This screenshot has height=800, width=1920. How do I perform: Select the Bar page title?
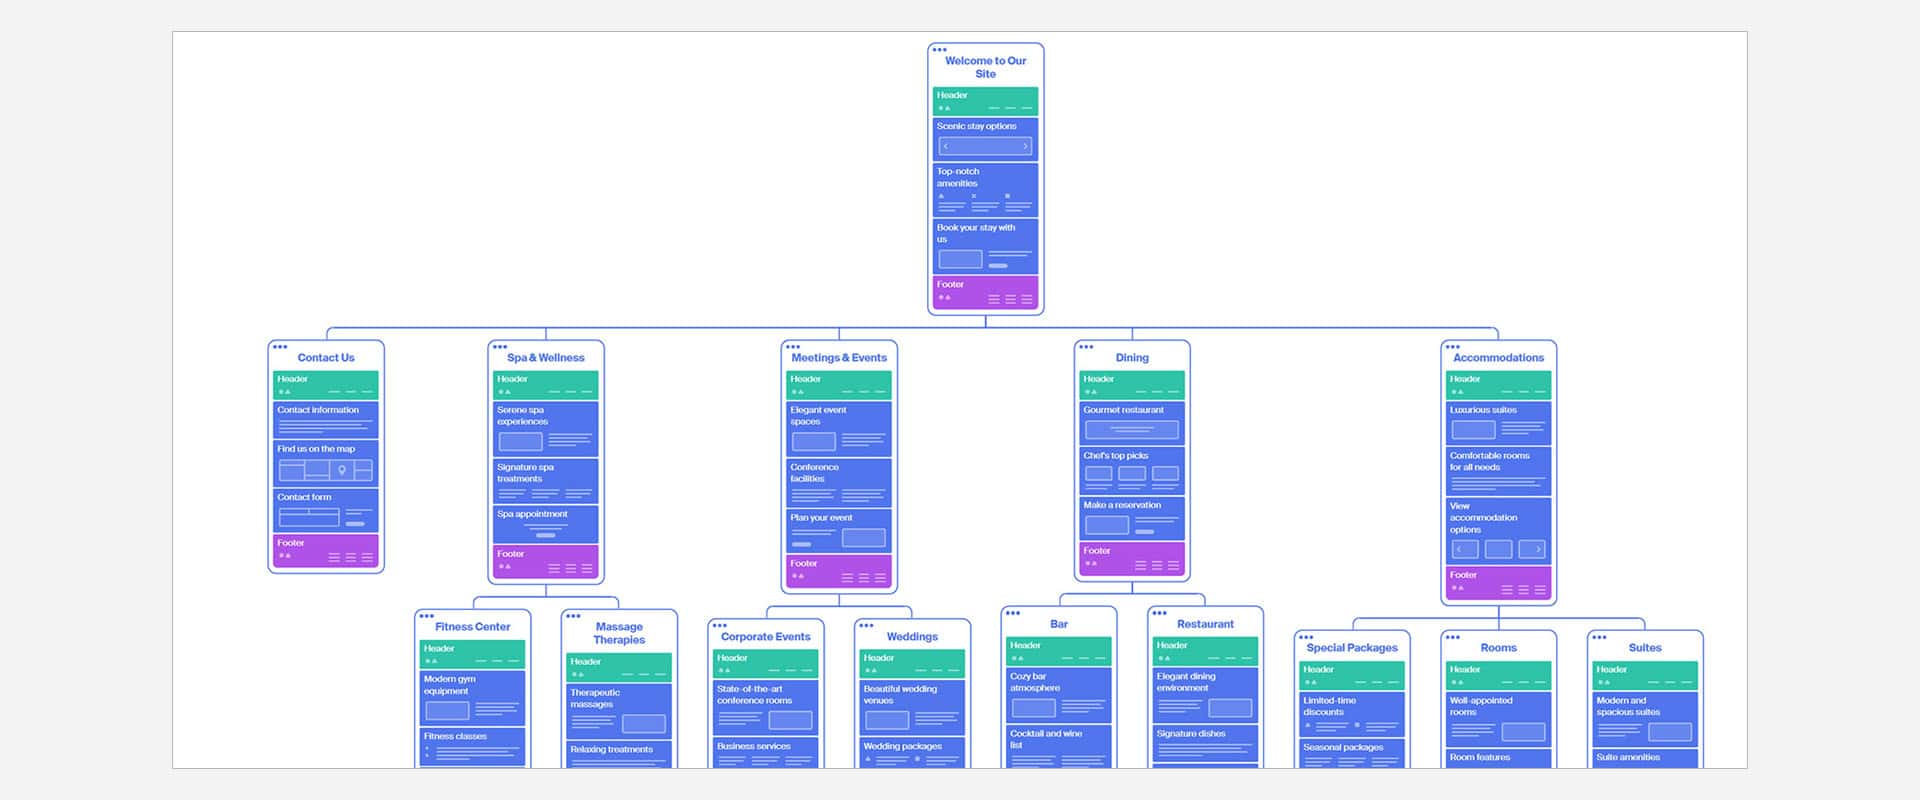pyautogui.click(x=1059, y=624)
